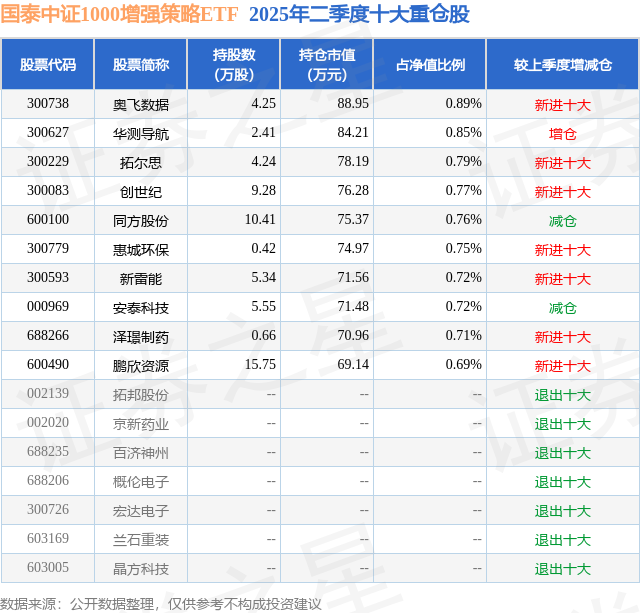This screenshot has width=640, height=613.
Task: Select the stock 华测导航
Action: click(141, 134)
